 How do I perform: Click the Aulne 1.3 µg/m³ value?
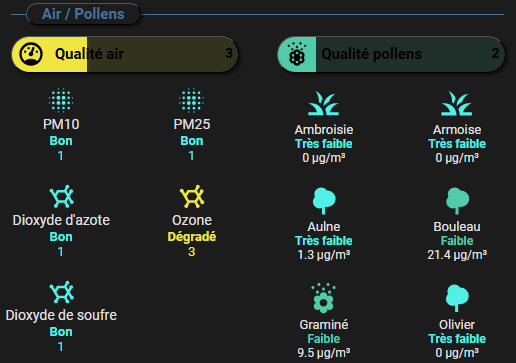[324, 255]
